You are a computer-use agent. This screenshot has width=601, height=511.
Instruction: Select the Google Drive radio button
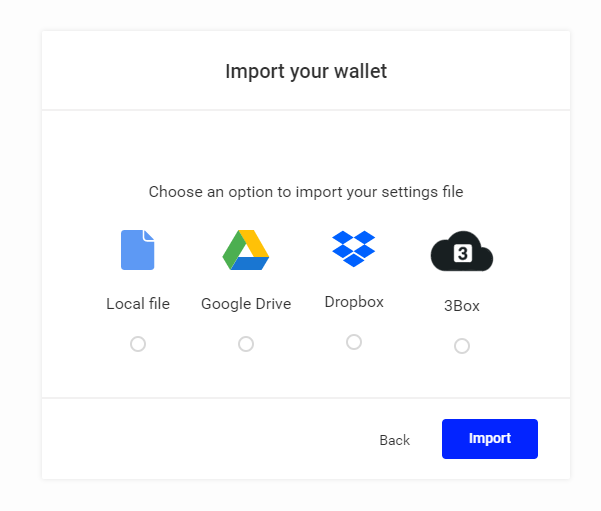pos(246,344)
